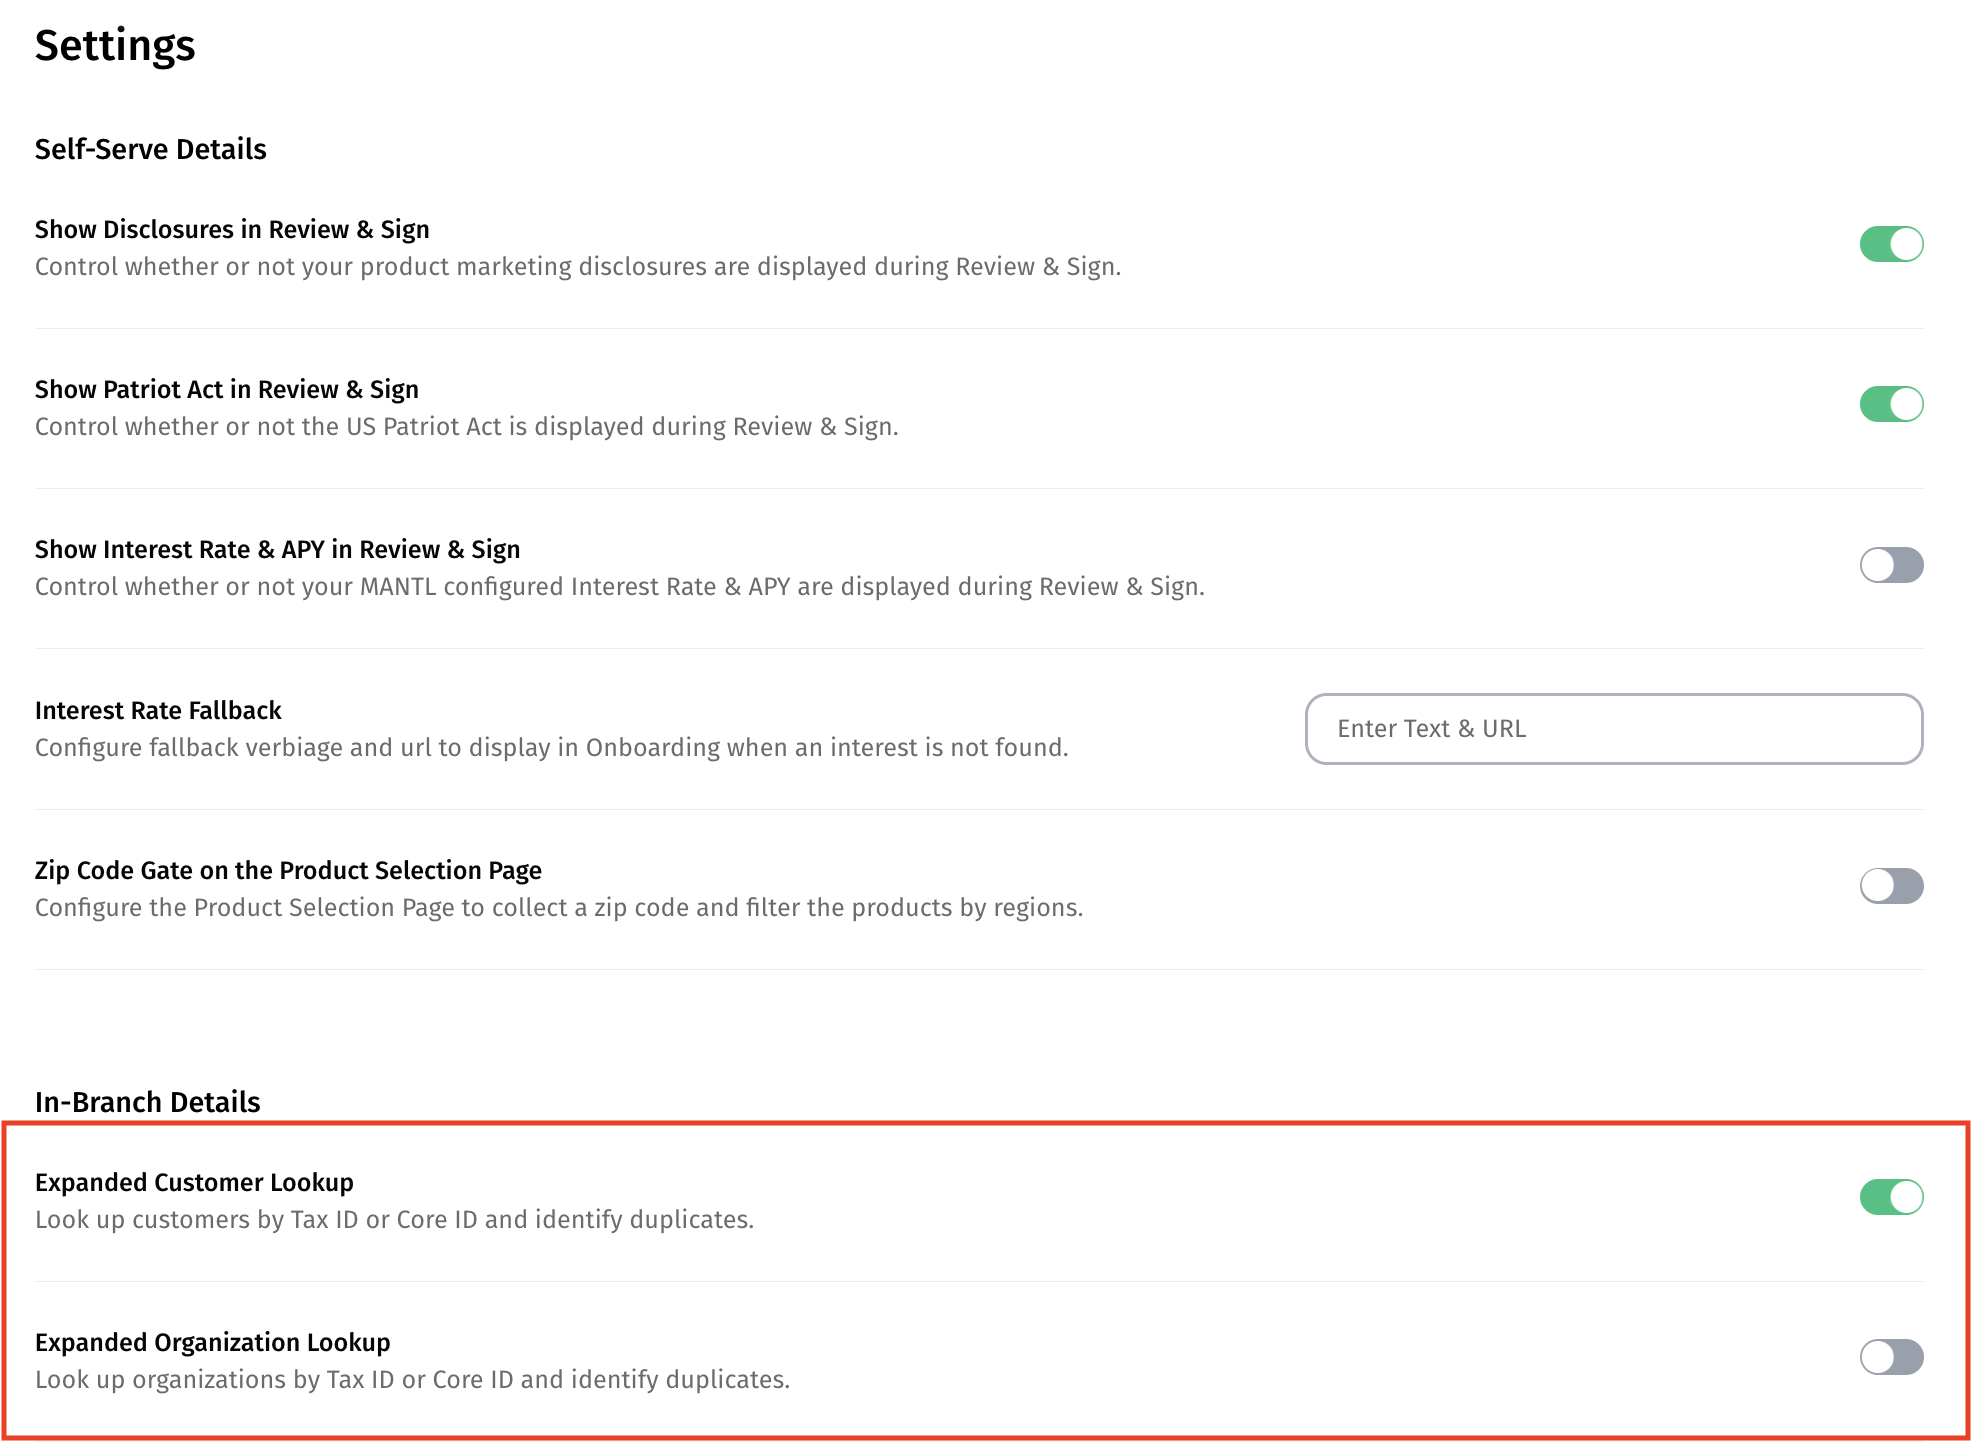Image resolution: width=1976 pixels, height=1448 pixels.
Task: Click the Zip Code Gate setting title
Action: click(288, 870)
